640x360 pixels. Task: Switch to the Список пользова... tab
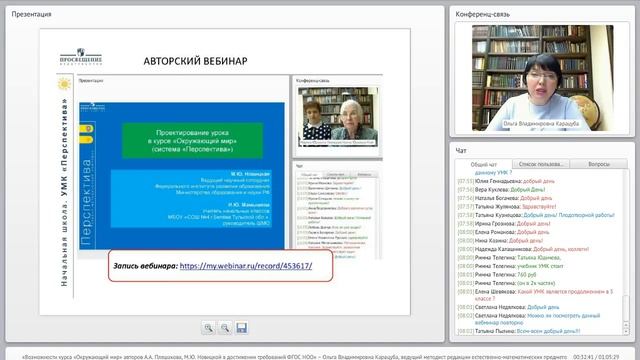click(x=541, y=164)
